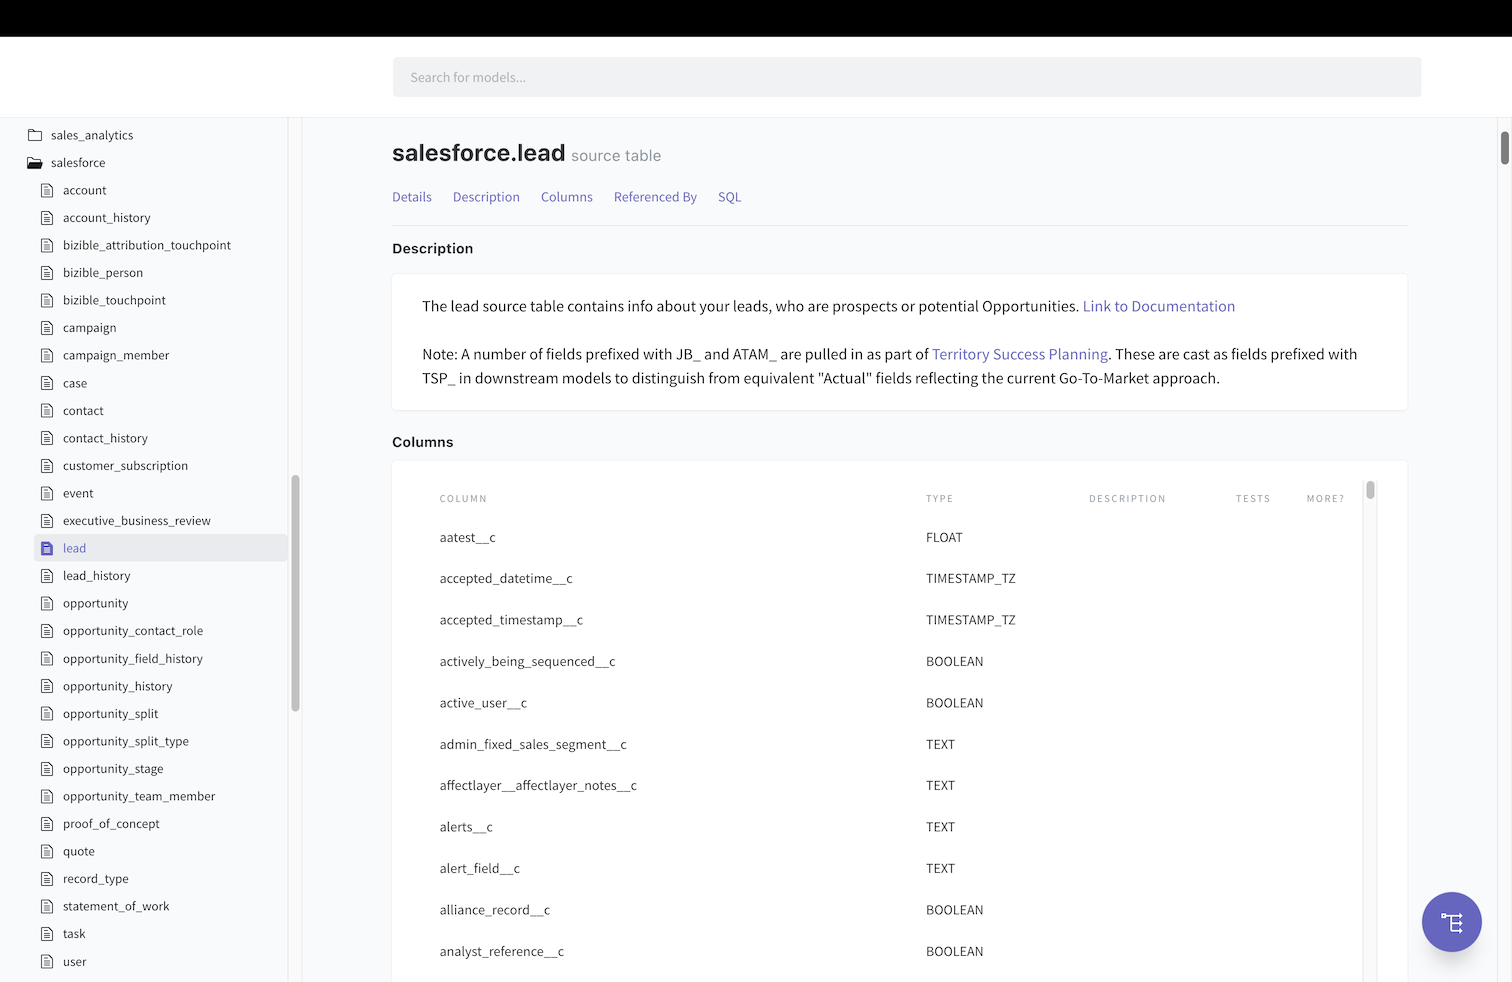This screenshot has width=1512, height=982.
Task: Click the file icon beside opportunity_stage
Action: (x=47, y=769)
